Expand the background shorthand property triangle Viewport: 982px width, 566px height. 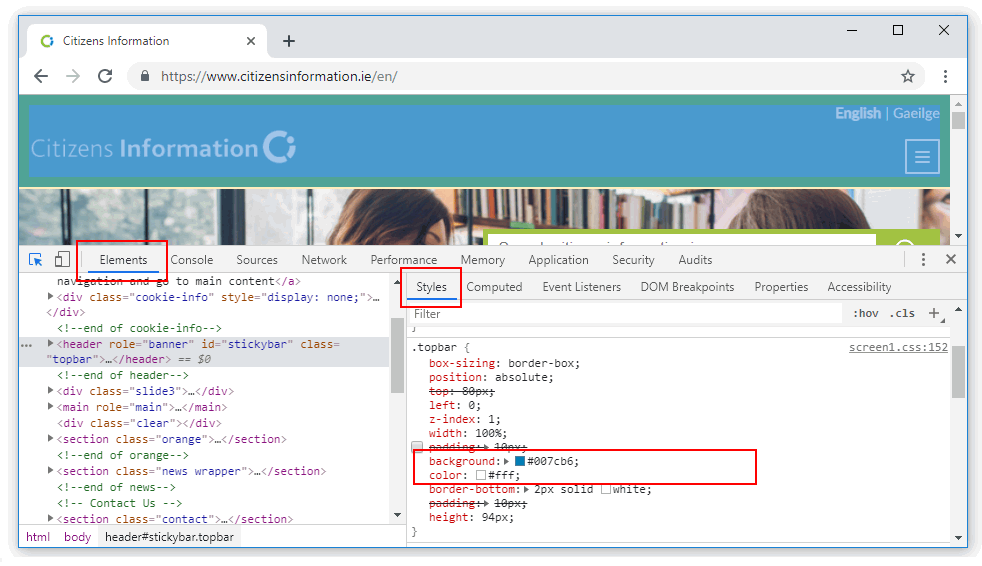pyautogui.click(x=506, y=461)
